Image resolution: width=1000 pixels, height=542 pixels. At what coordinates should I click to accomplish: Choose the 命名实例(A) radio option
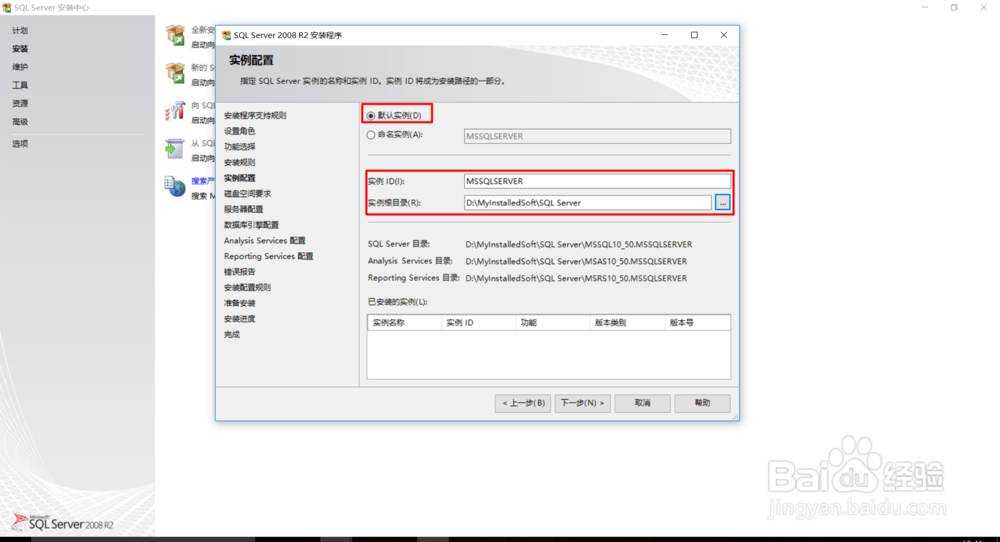(x=371, y=135)
